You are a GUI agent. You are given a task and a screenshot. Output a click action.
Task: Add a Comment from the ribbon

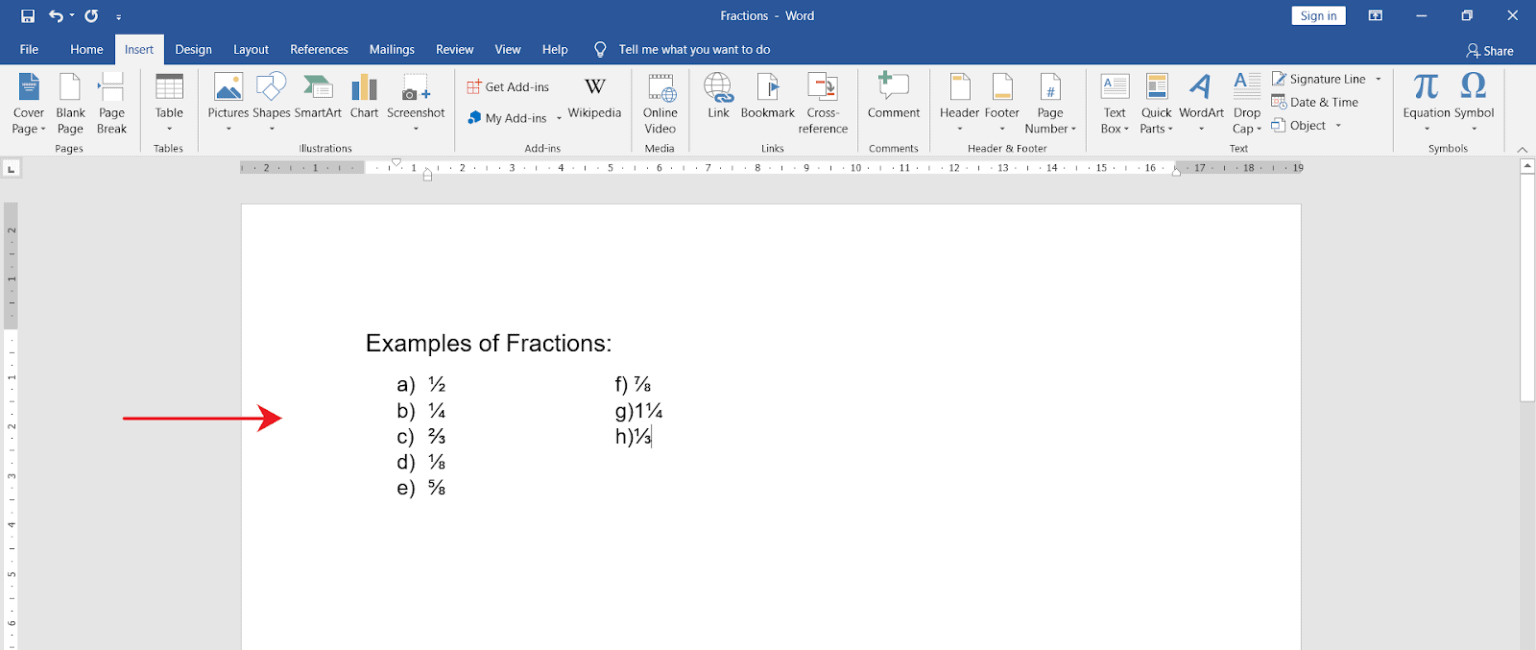893,97
